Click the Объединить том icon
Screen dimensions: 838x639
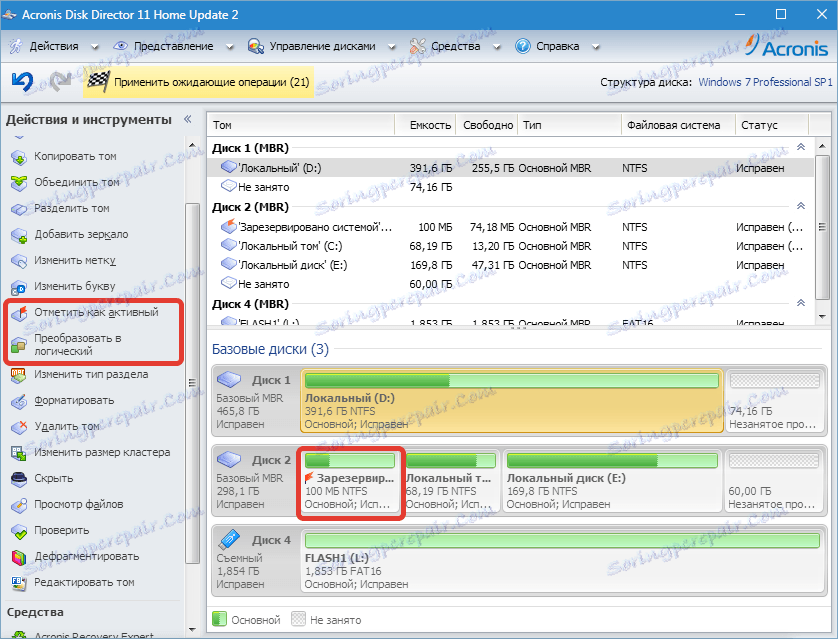point(19,183)
